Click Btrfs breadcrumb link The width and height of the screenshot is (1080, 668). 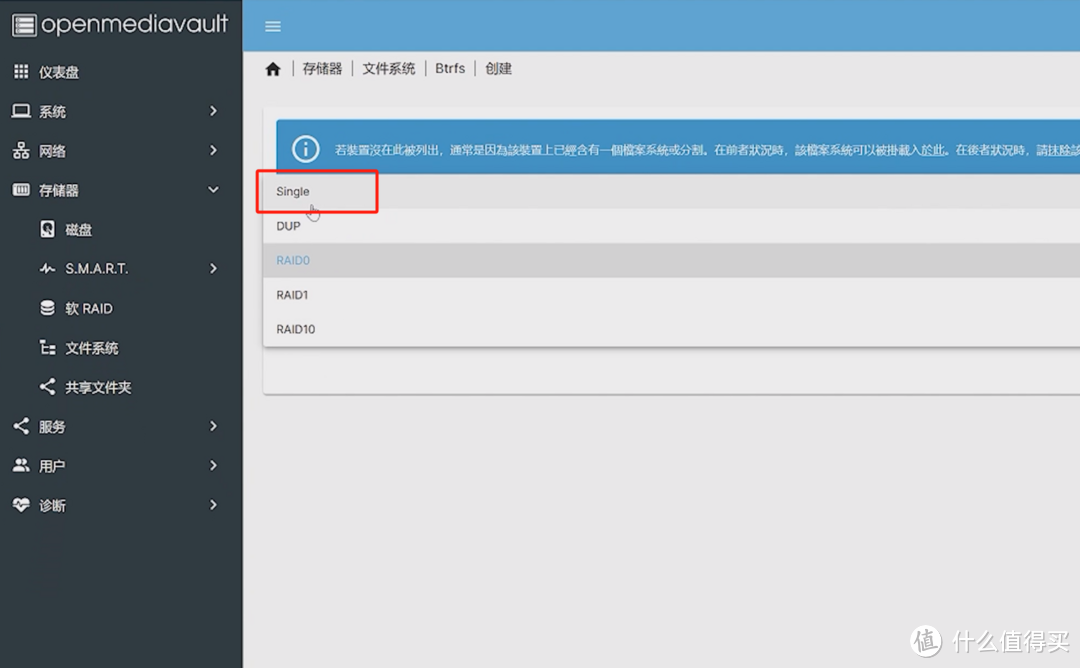[450, 68]
